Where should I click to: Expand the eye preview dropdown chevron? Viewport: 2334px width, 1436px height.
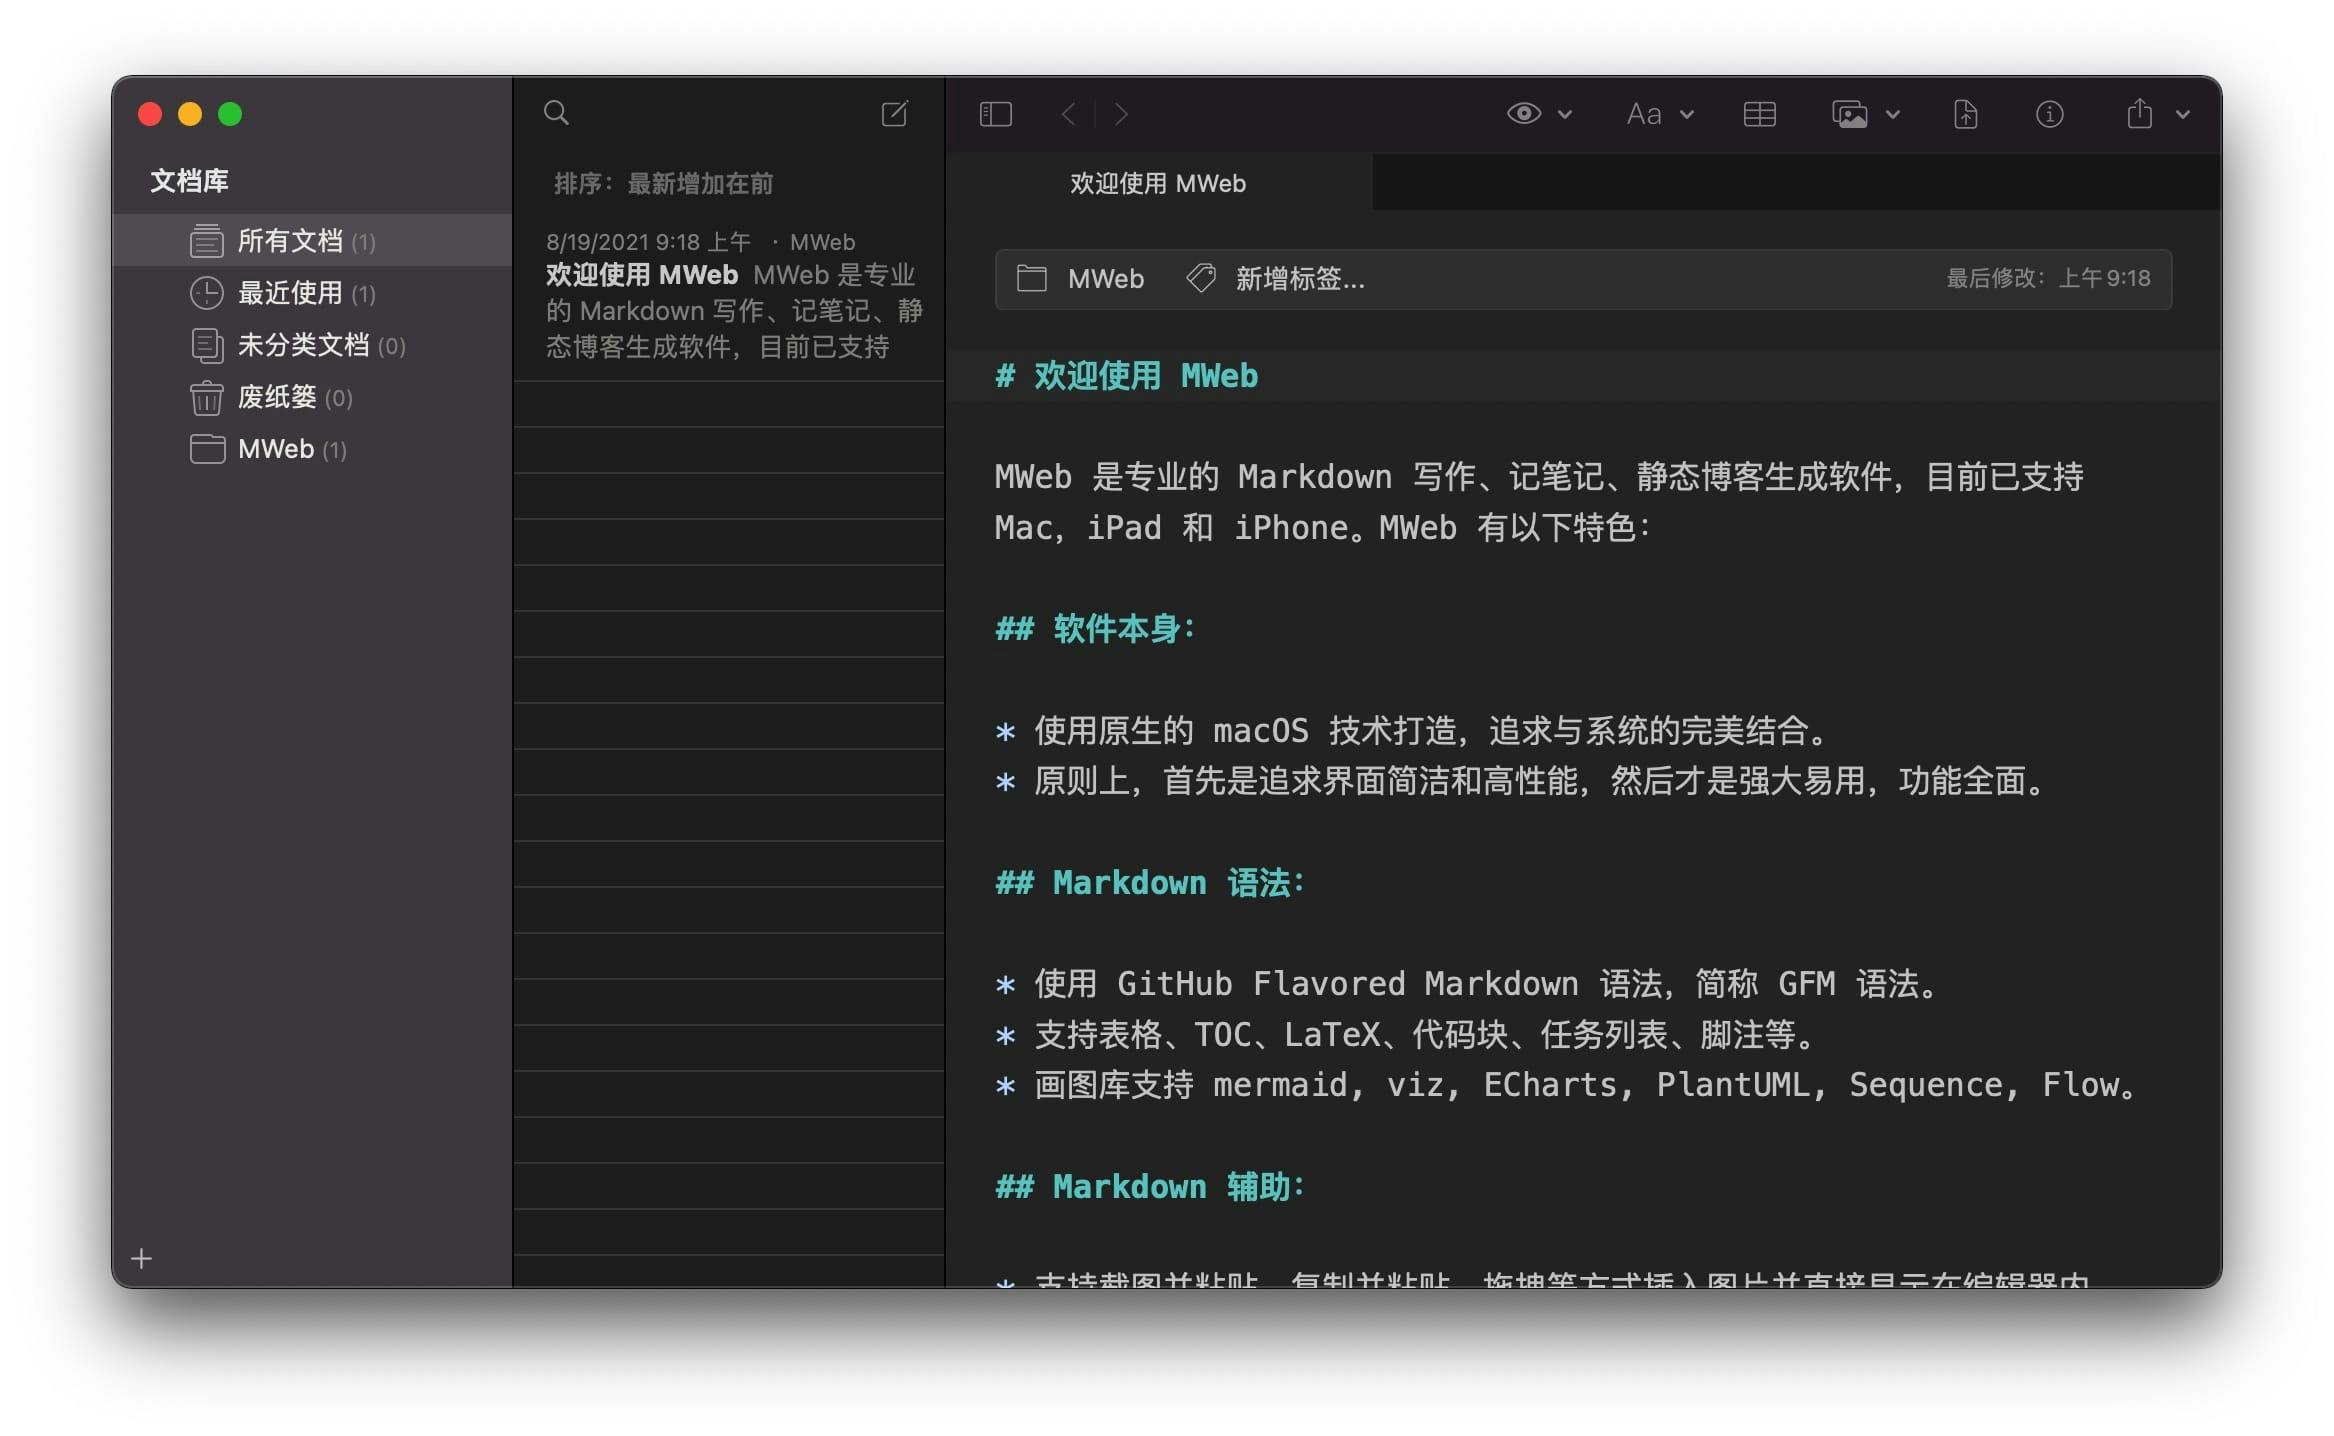click(1566, 114)
